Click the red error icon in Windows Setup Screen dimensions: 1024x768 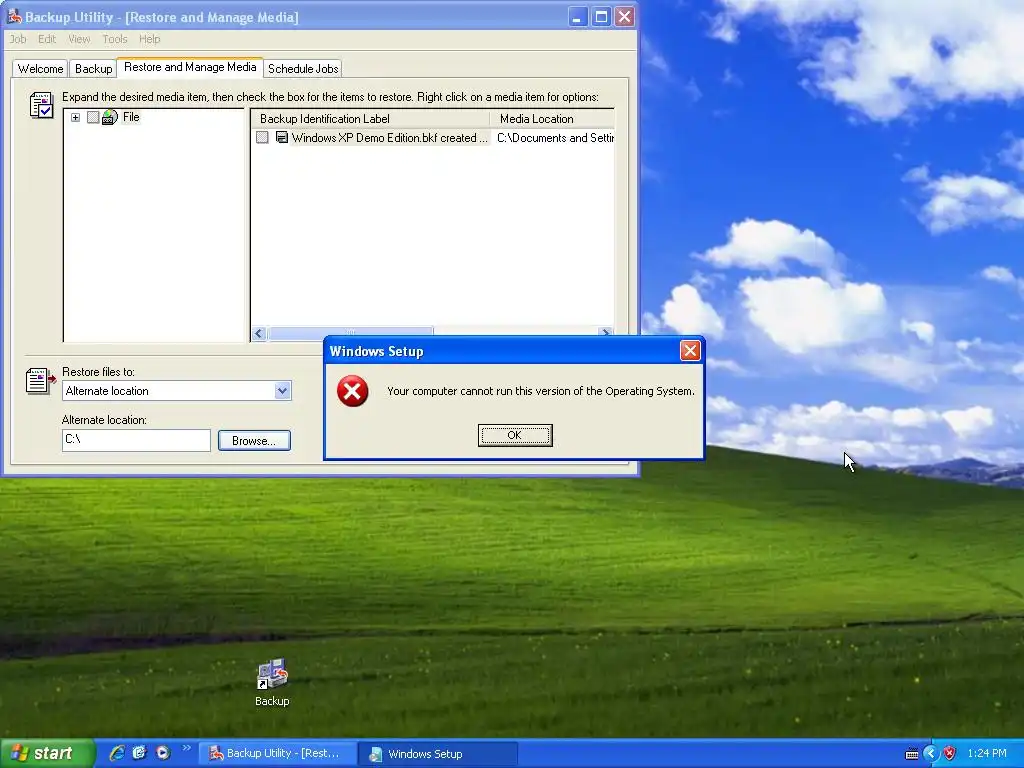[x=352, y=391]
